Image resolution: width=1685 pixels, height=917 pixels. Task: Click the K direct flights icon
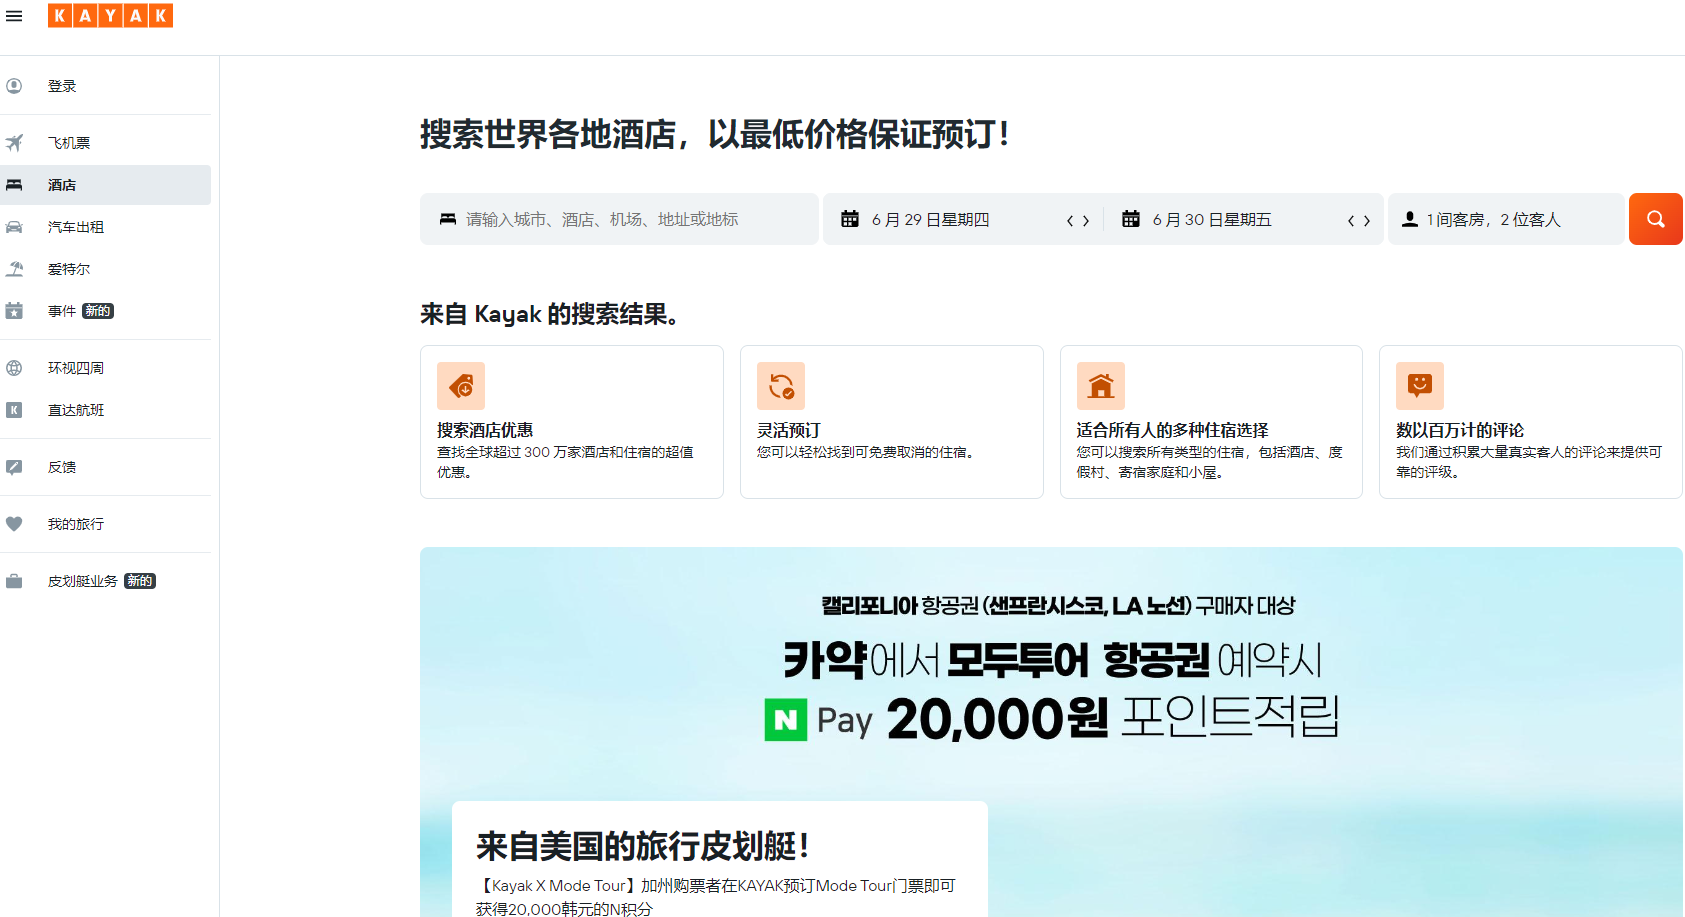coord(14,410)
